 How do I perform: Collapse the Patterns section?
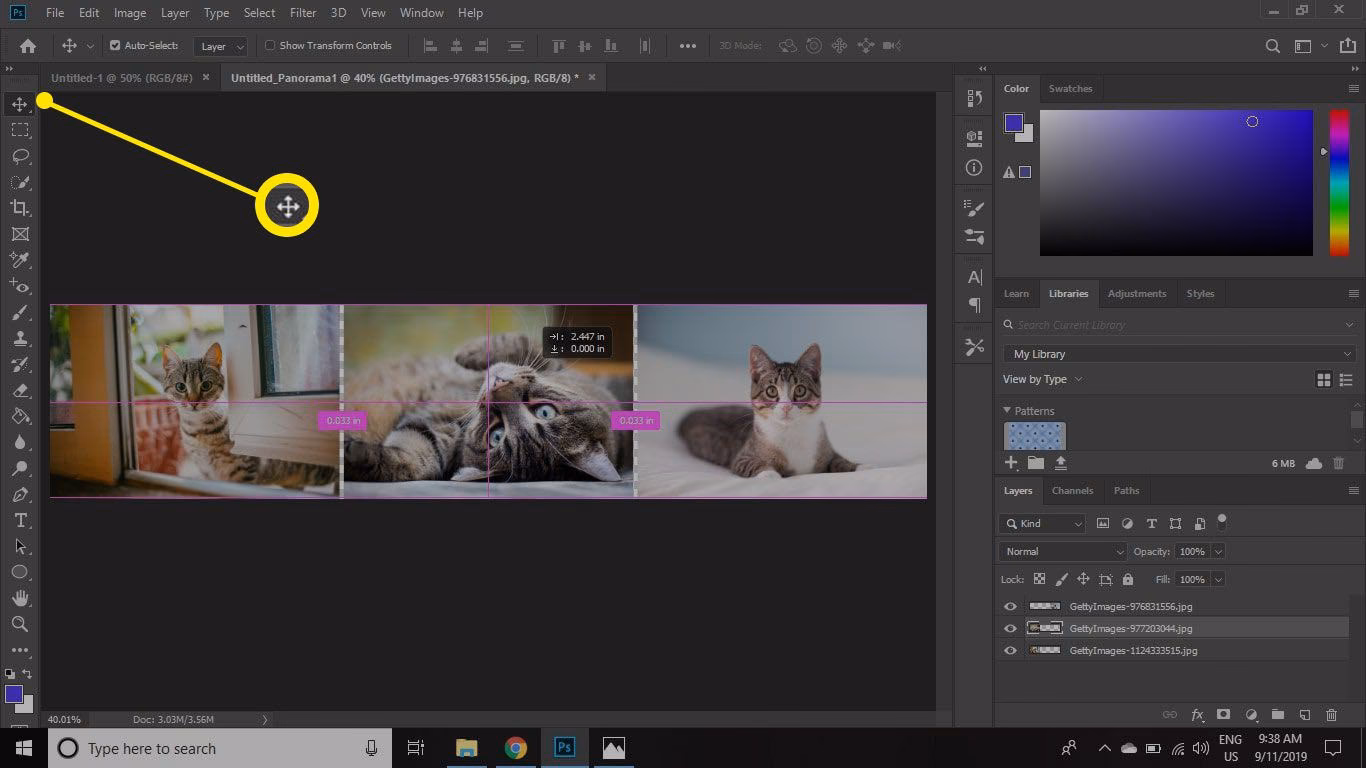point(1007,410)
